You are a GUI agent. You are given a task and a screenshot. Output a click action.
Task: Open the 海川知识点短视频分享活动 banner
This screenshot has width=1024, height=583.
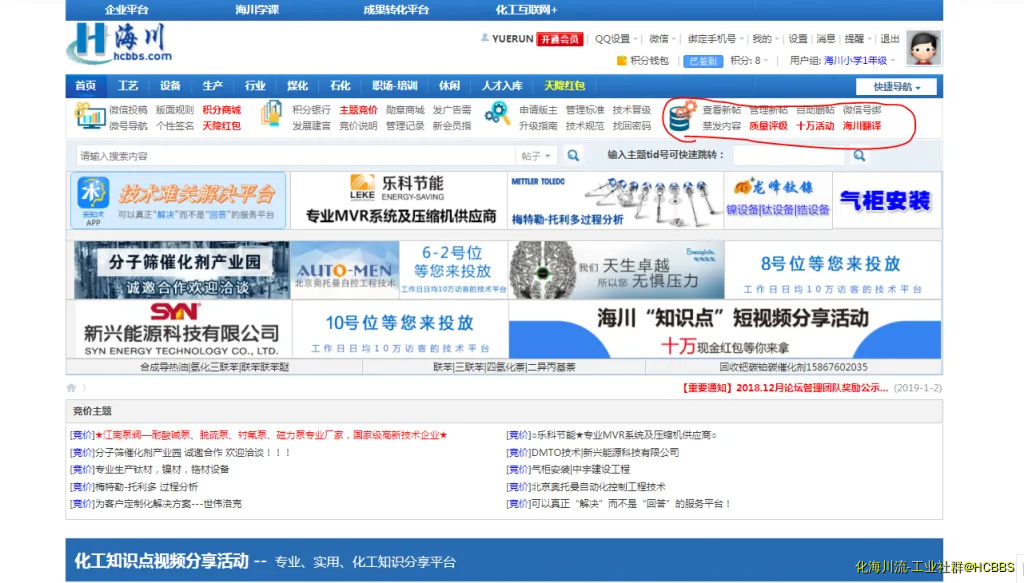[x=724, y=329]
